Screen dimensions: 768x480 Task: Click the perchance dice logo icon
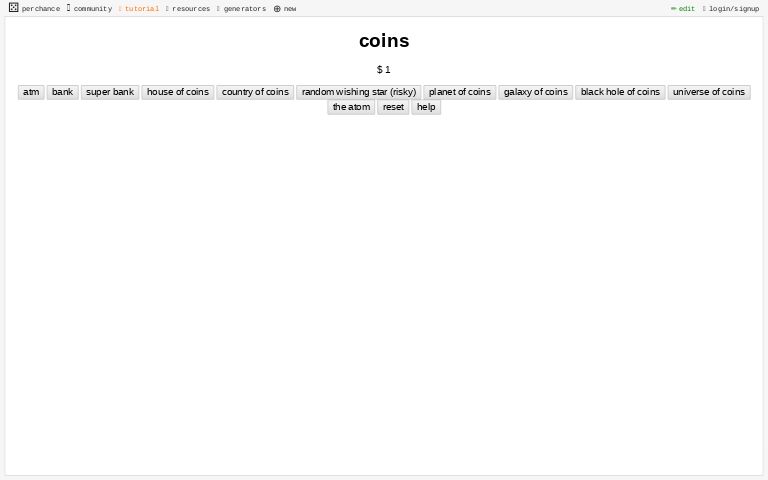point(14,7)
